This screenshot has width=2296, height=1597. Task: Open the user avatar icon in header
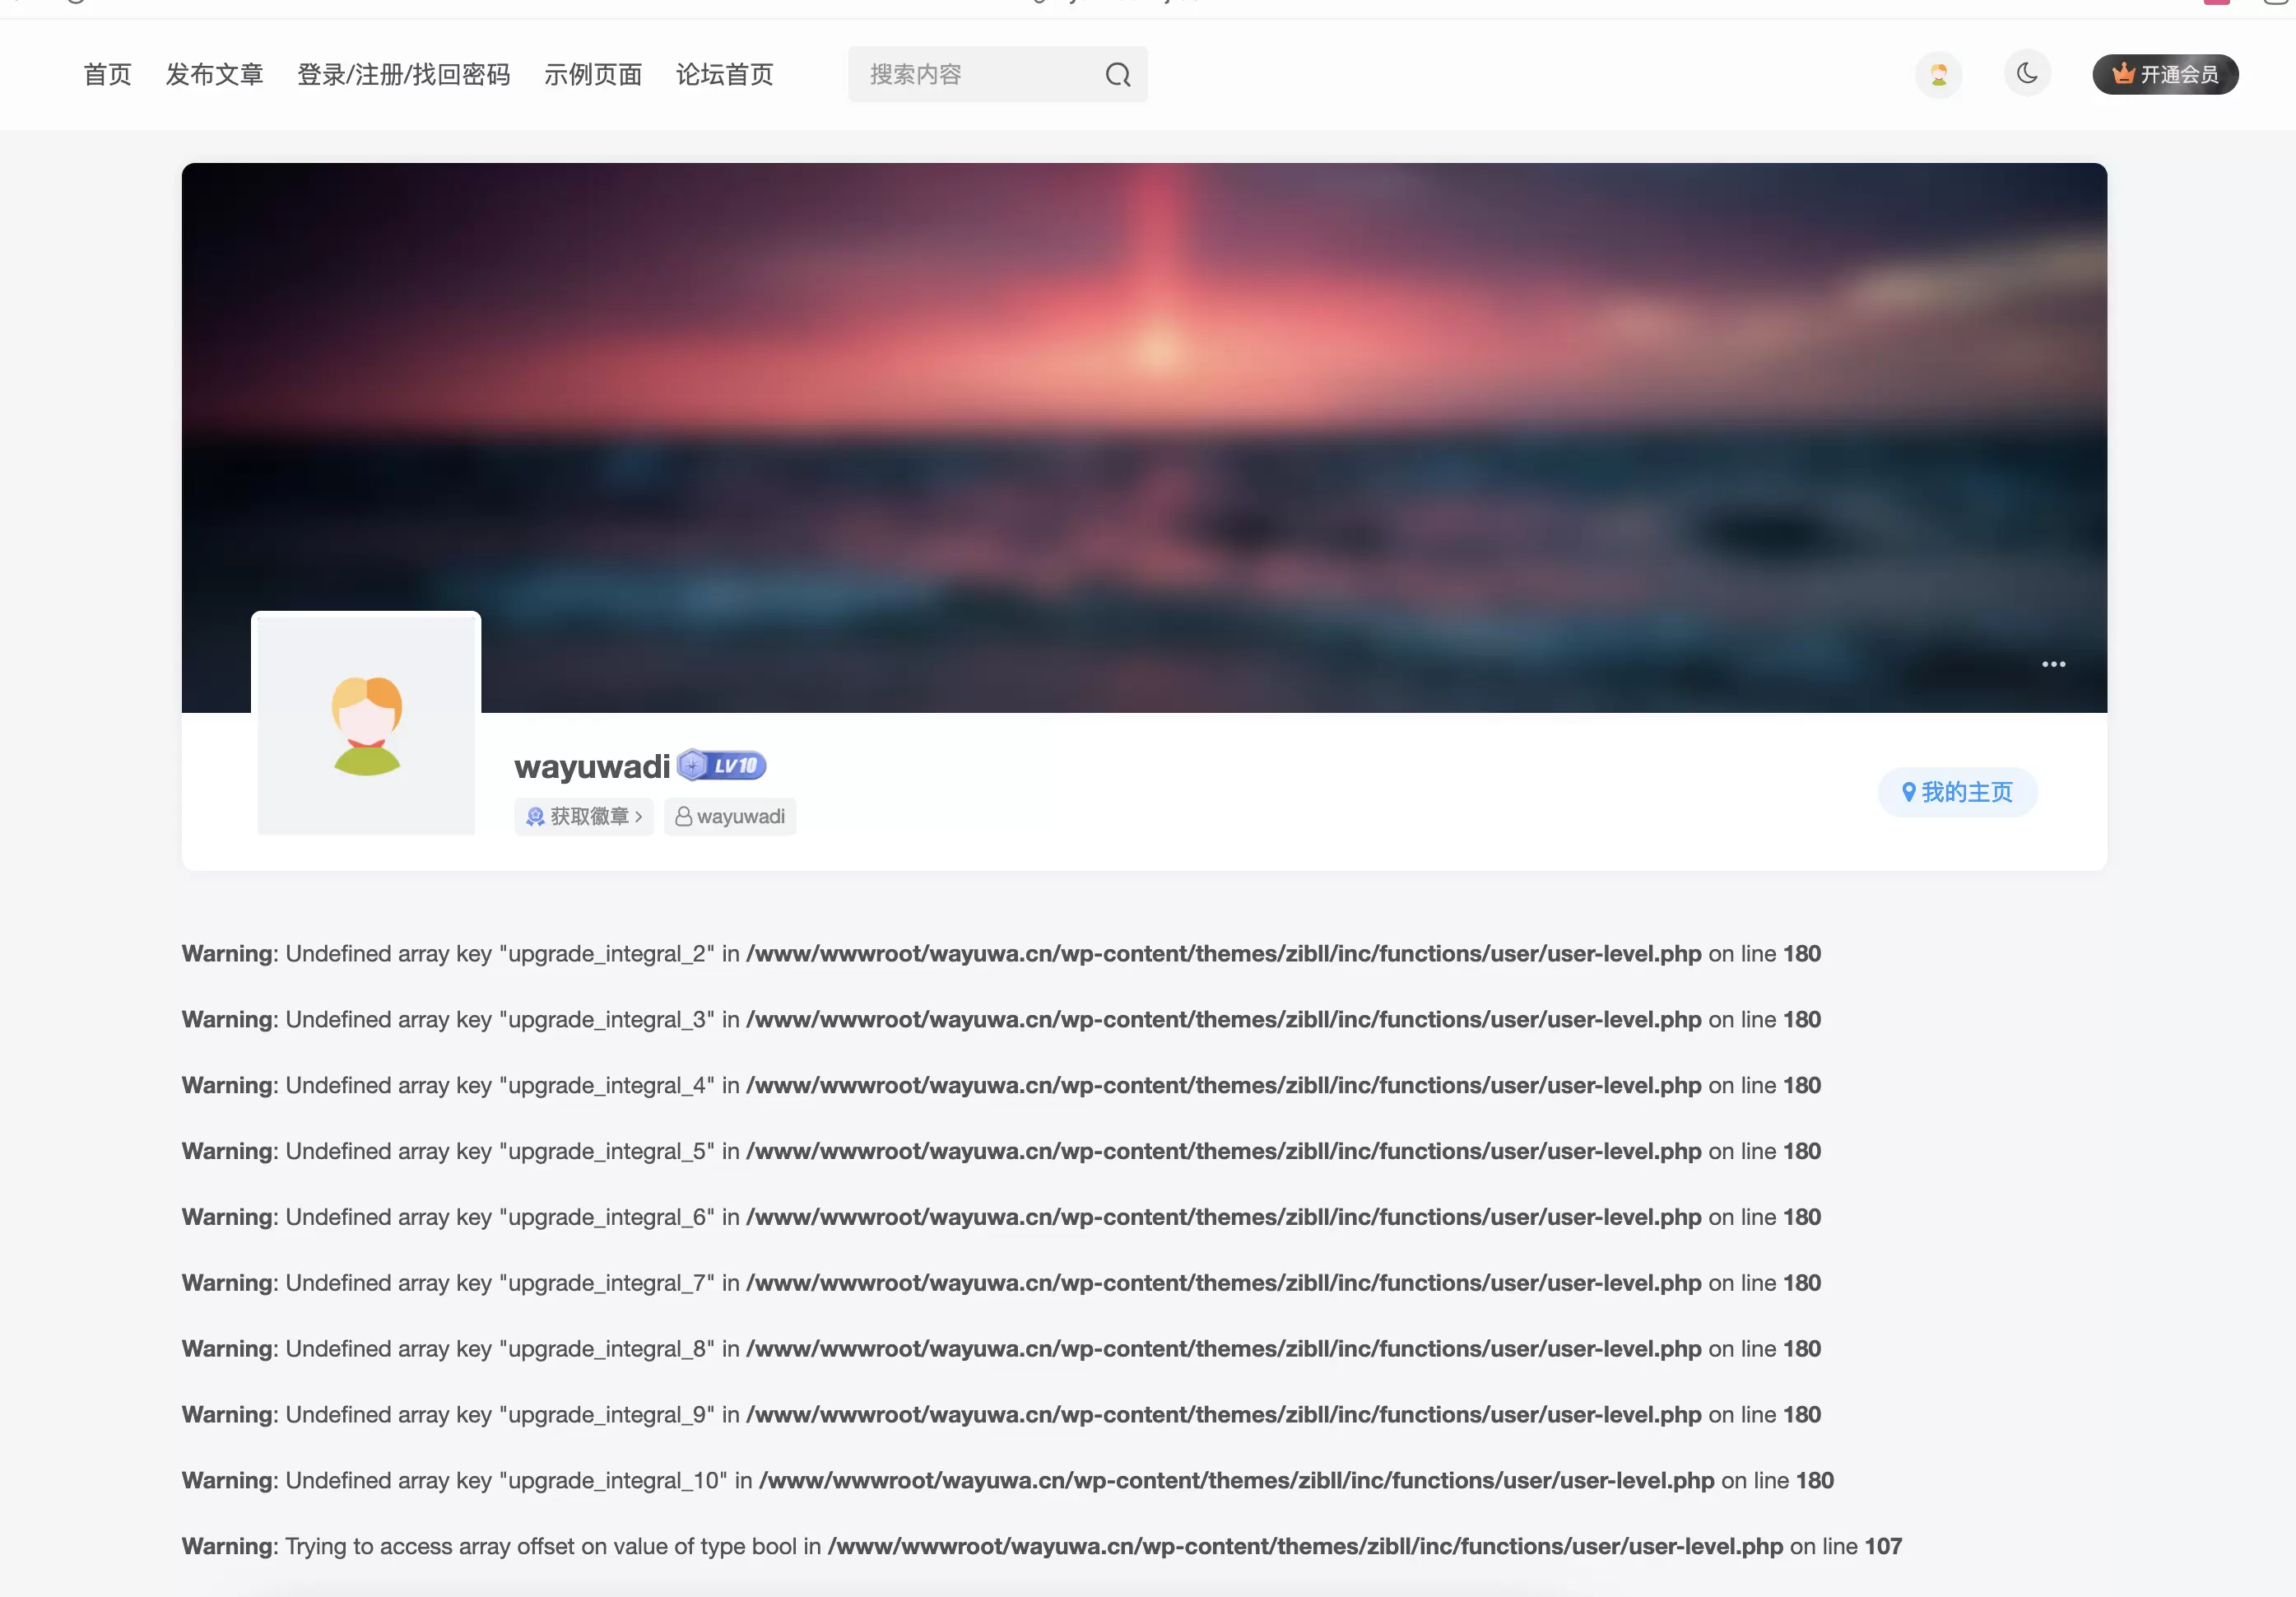pyautogui.click(x=1938, y=75)
